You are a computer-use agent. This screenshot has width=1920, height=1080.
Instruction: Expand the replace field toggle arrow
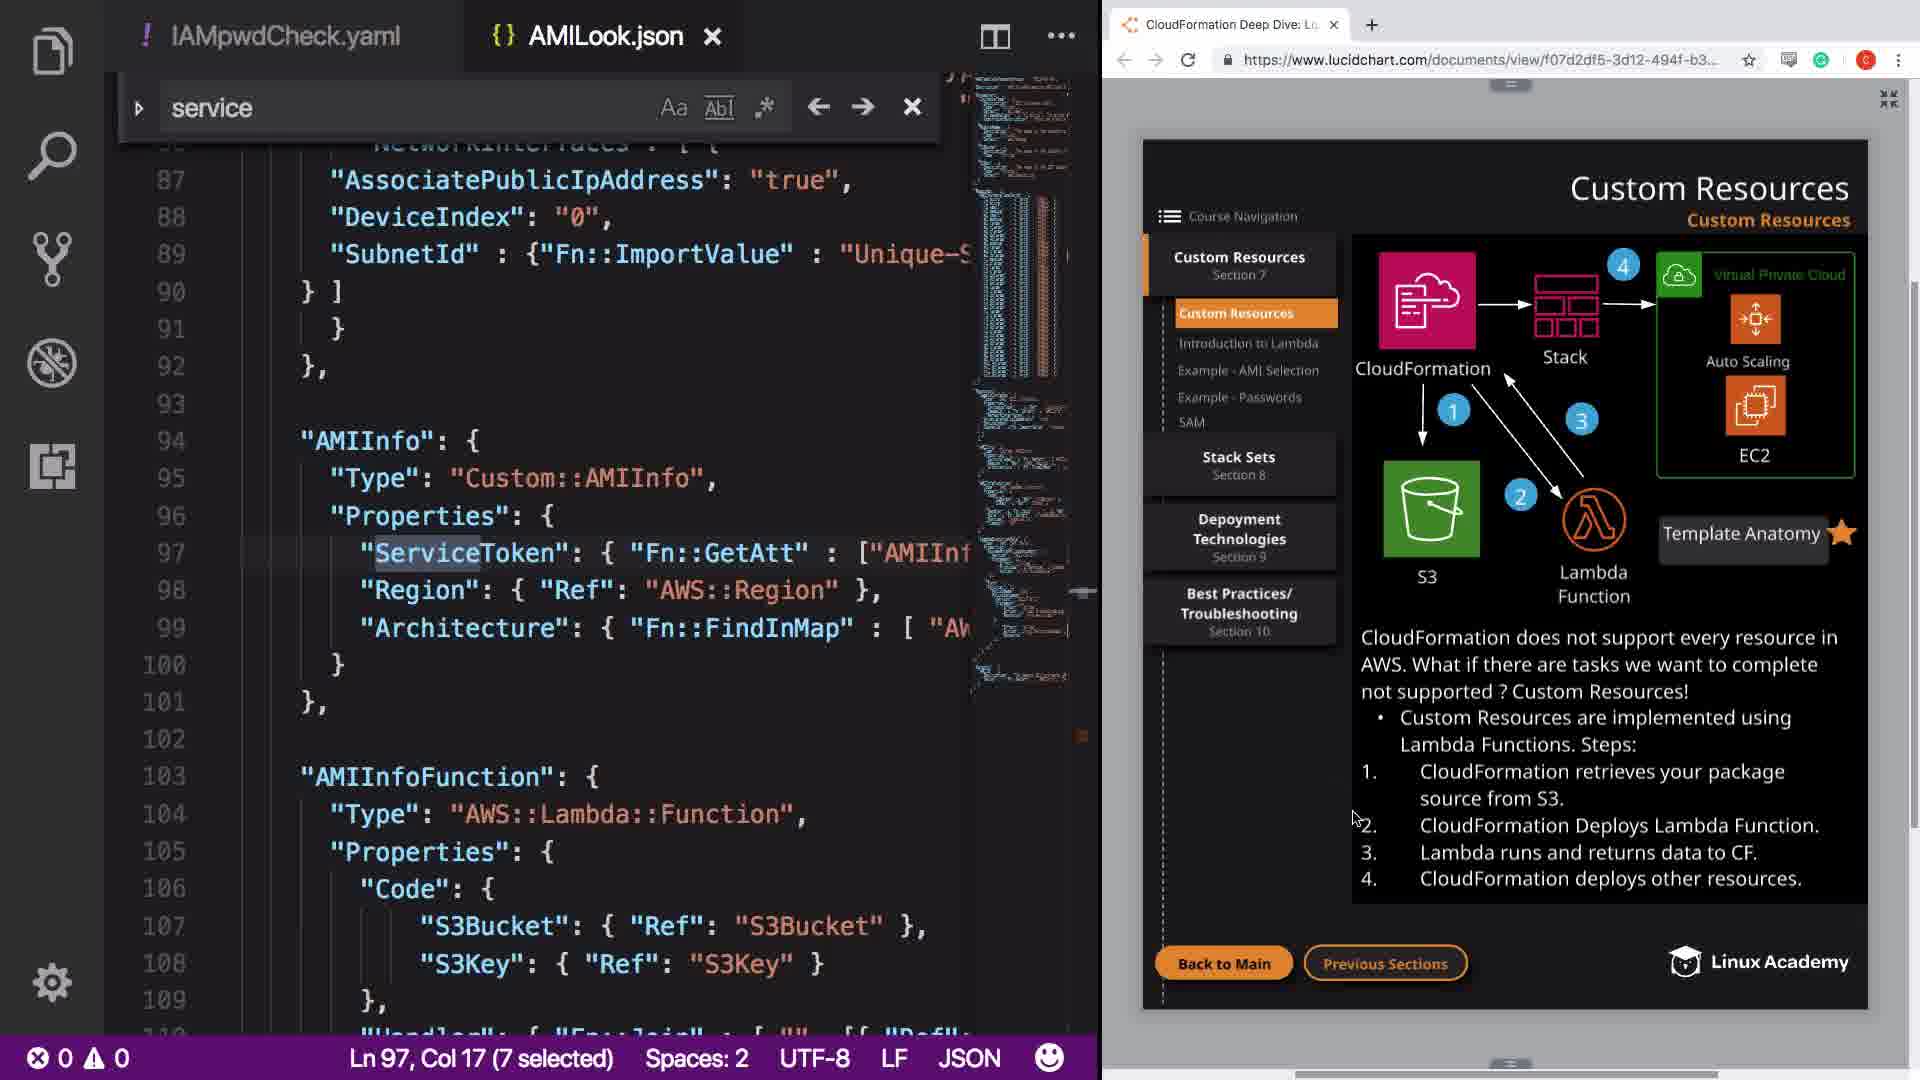pyautogui.click(x=139, y=108)
